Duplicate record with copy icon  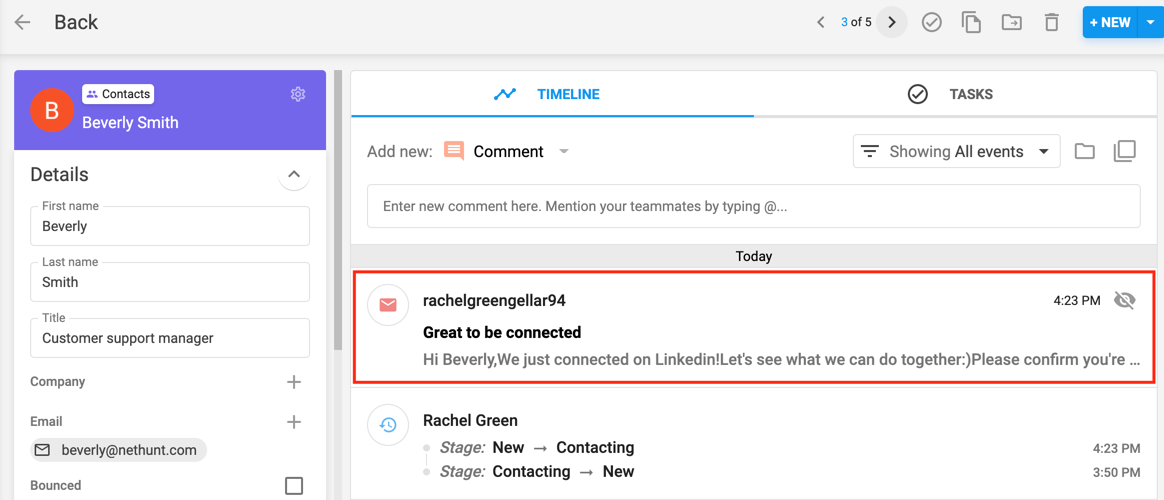(x=971, y=22)
